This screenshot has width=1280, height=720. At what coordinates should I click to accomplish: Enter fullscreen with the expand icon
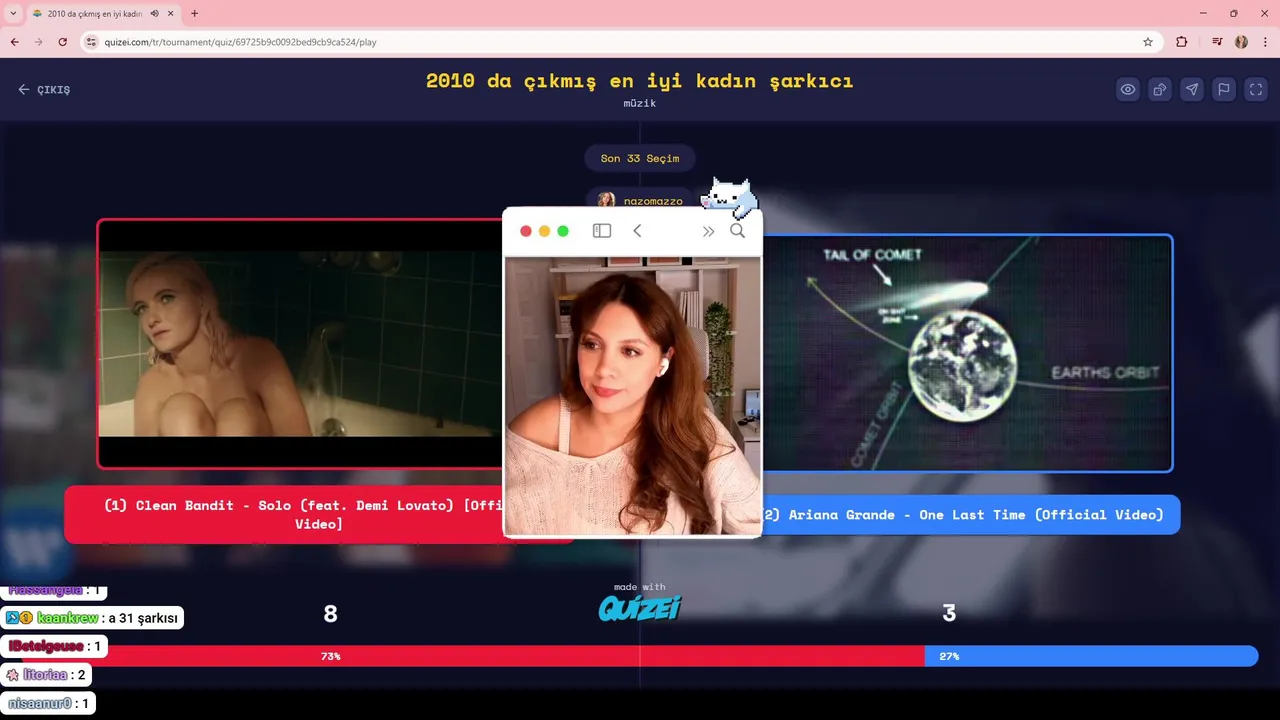pos(1256,89)
